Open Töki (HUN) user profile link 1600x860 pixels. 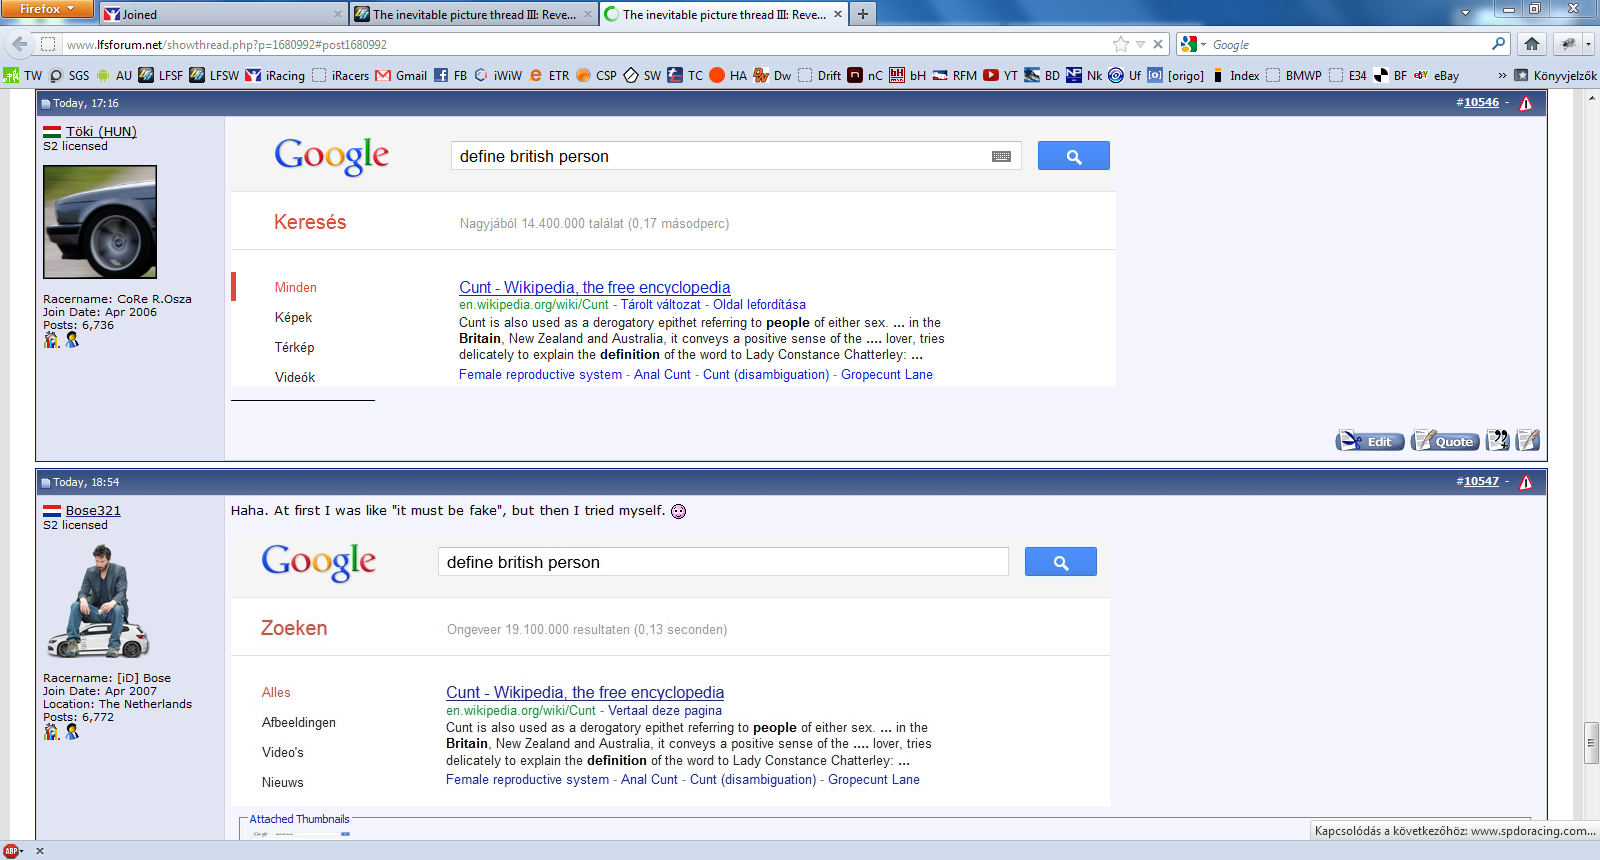pos(101,131)
